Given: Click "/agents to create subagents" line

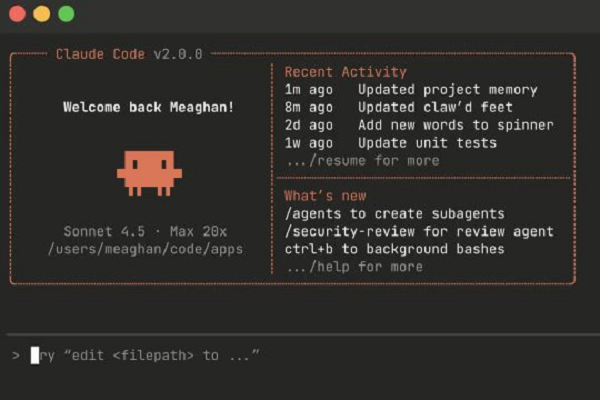Looking at the screenshot, I should coord(394,214).
